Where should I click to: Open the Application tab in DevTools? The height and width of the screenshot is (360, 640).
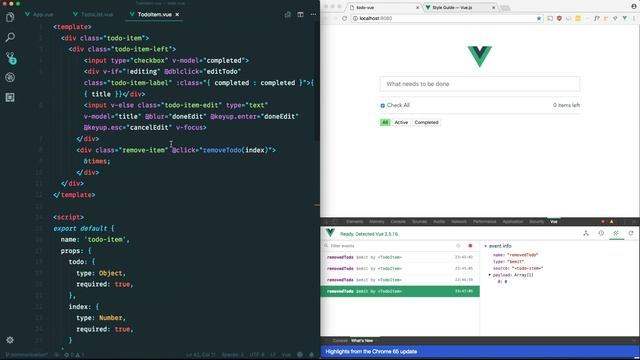click(513, 222)
